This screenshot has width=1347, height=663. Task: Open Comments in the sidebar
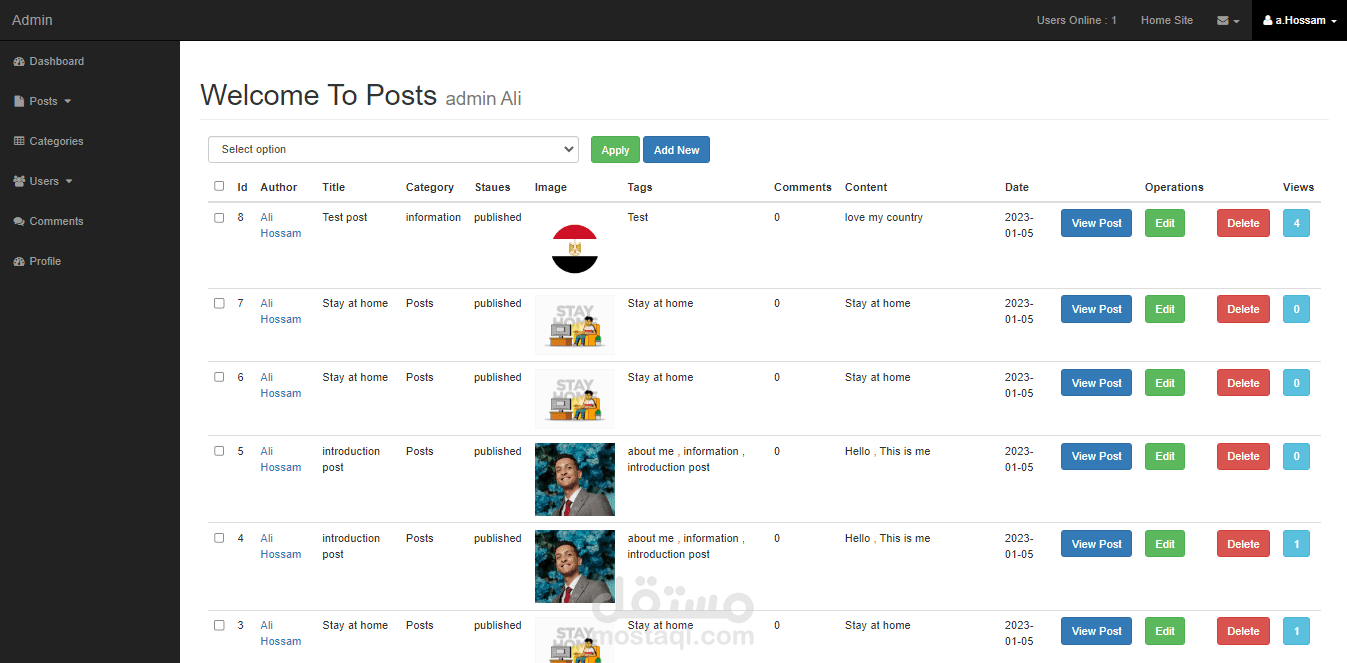click(x=48, y=221)
